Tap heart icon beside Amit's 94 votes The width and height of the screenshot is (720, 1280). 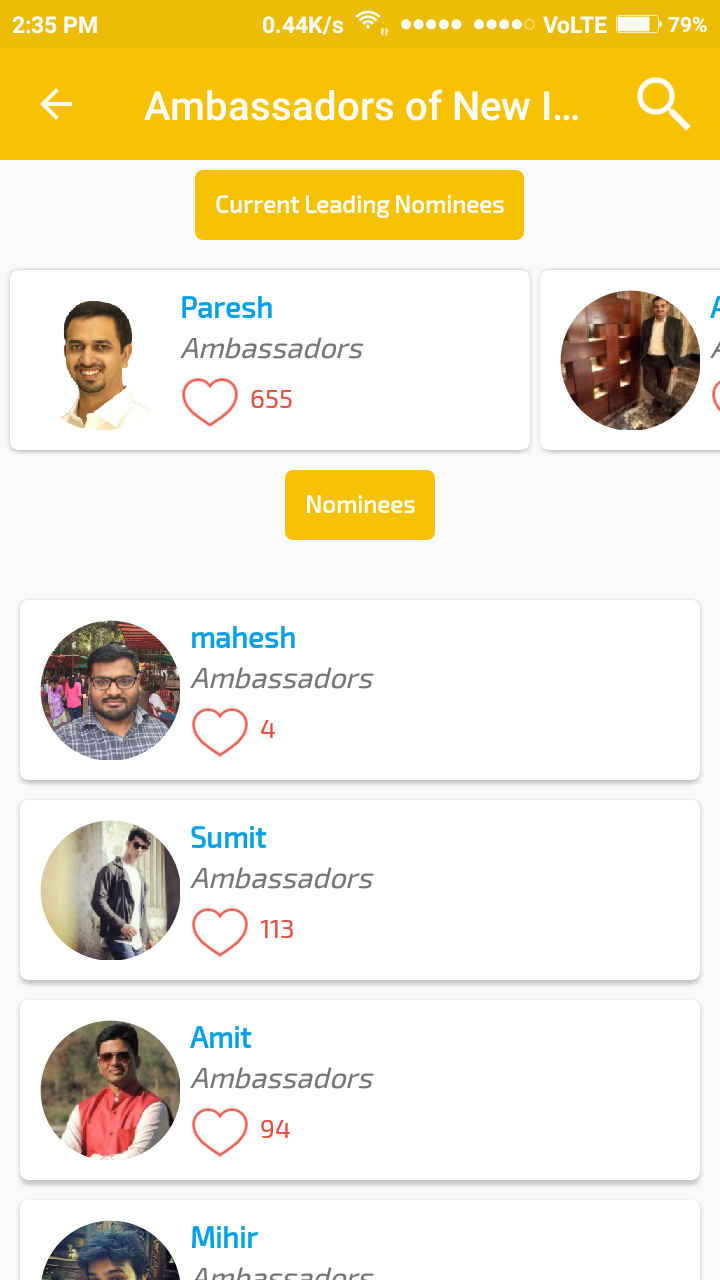point(220,1131)
